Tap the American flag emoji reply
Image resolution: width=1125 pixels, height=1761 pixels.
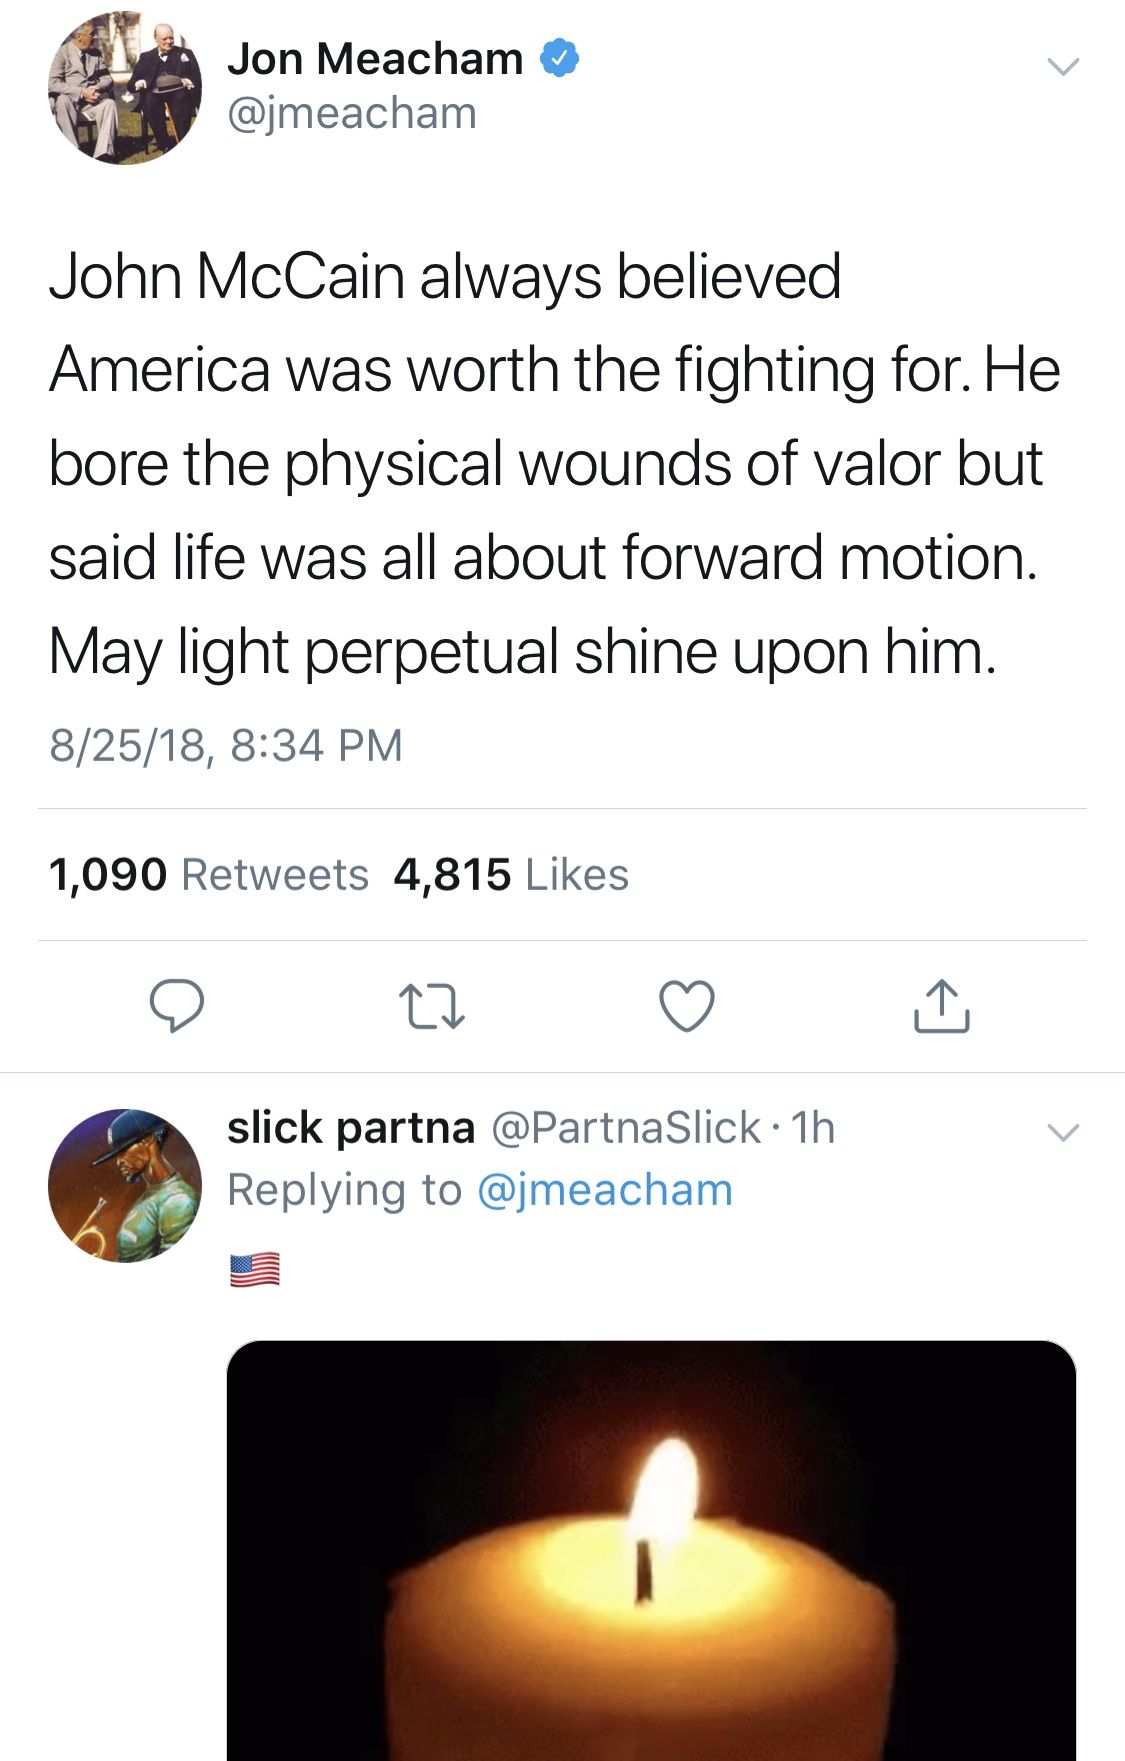[x=255, y=1270]
